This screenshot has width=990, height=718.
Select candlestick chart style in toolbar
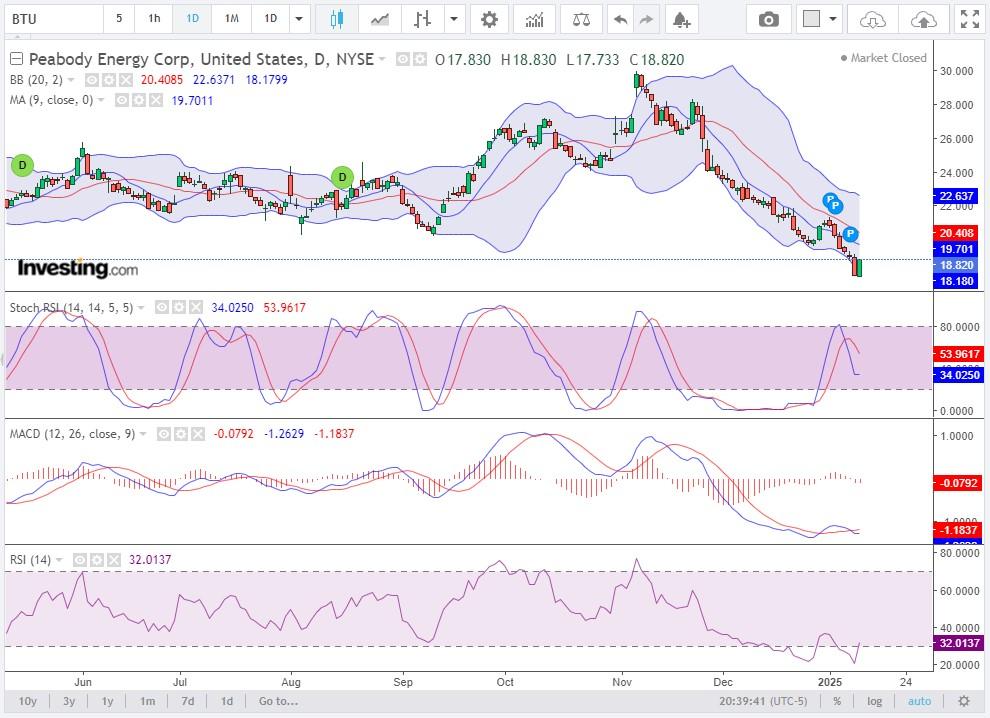pos(337,19)
